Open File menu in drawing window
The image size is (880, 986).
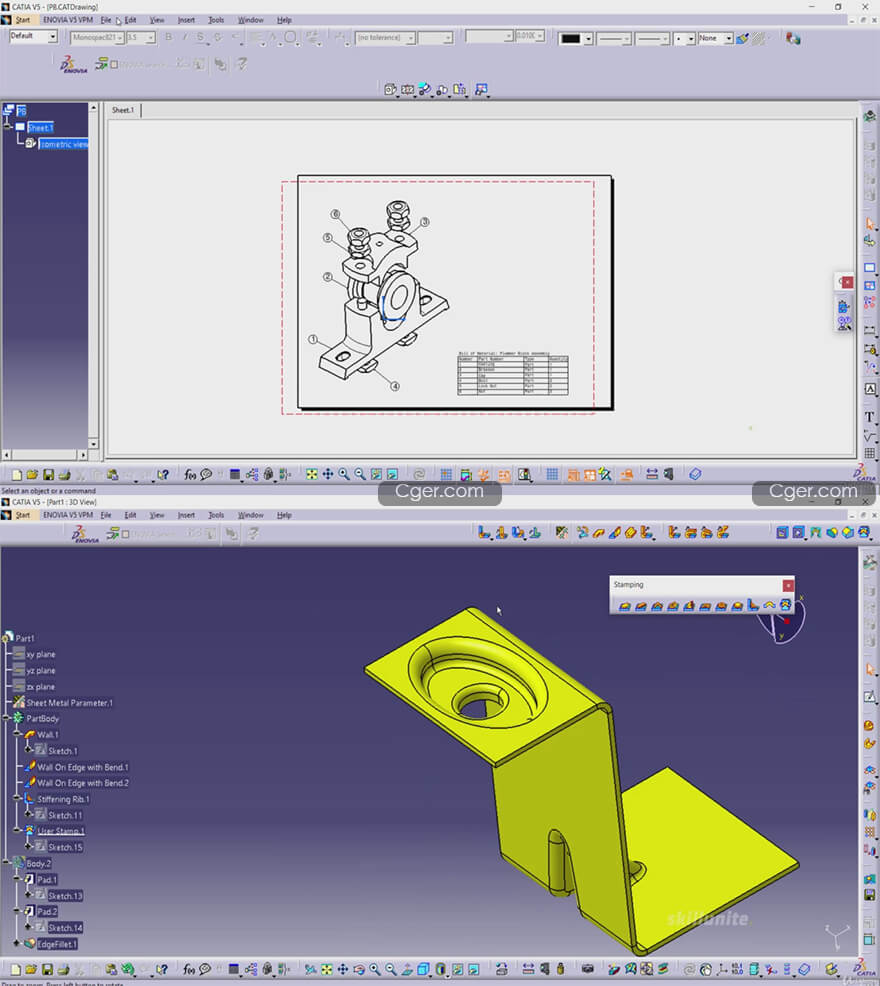click(x=106, y=20)
